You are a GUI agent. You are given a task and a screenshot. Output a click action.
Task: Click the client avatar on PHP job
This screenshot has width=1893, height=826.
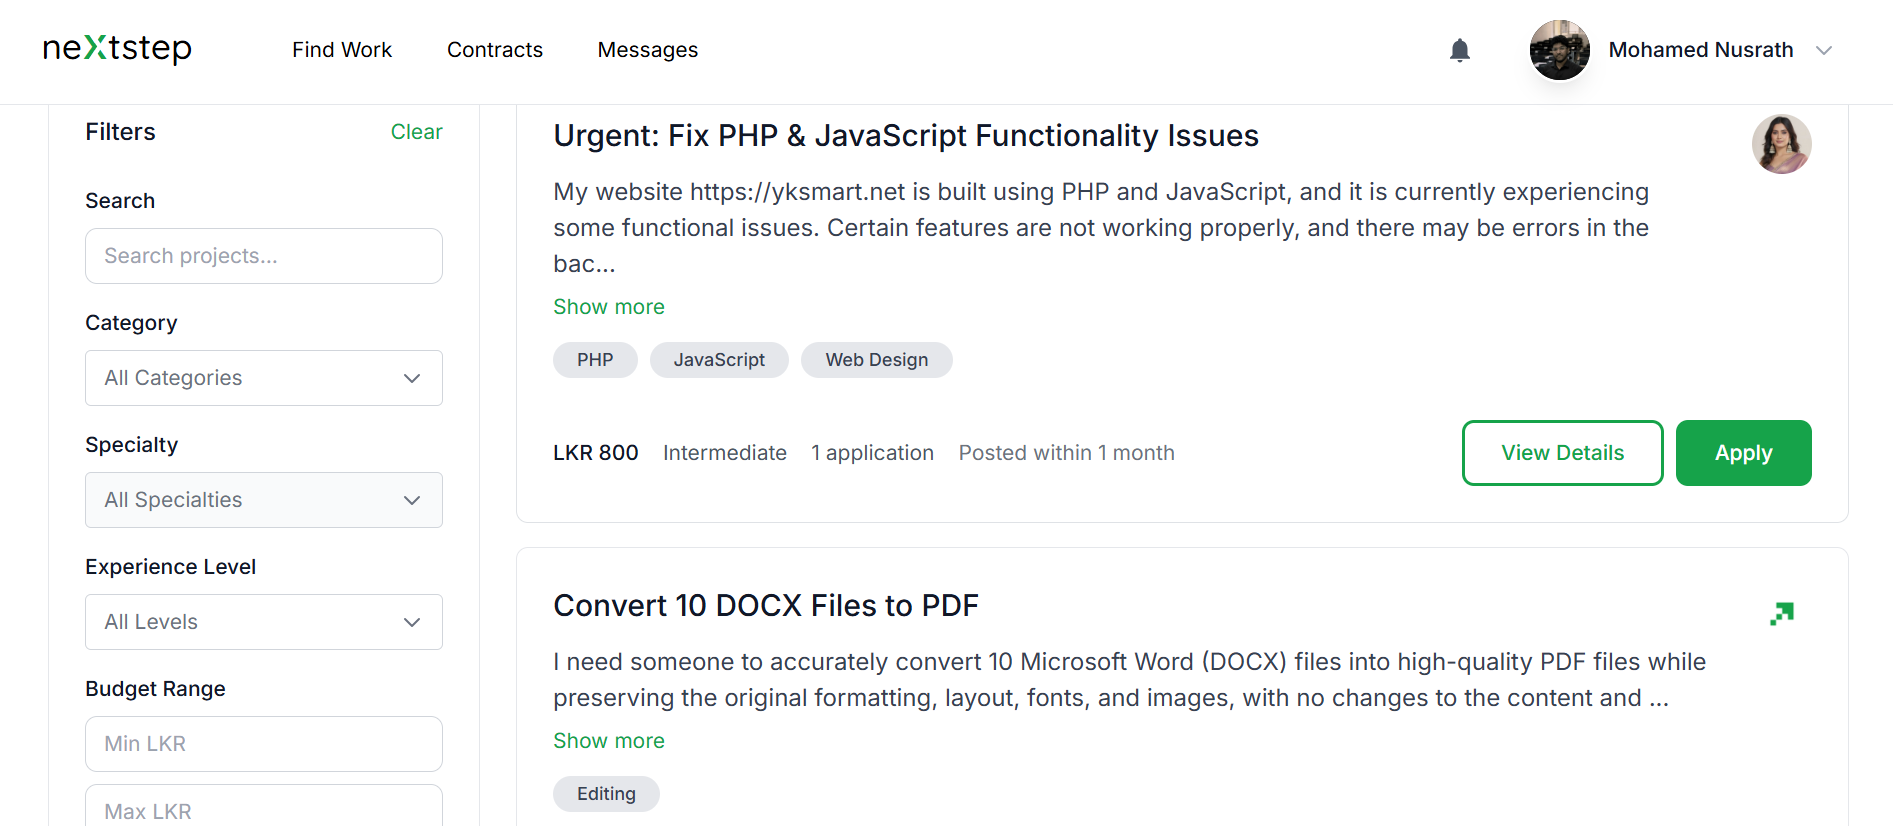1781,144
